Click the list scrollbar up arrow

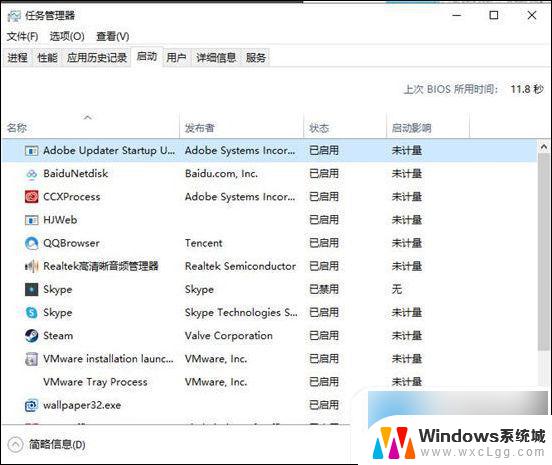click(x=544, y=147)
